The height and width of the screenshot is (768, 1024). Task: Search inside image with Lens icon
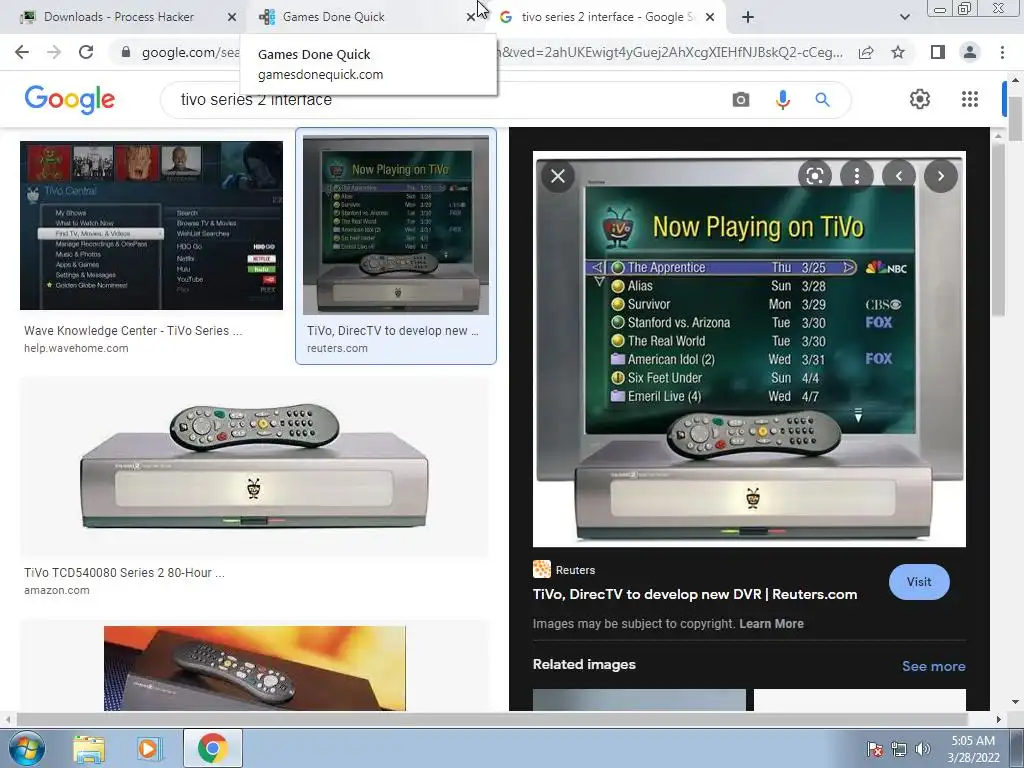click(x=814, y=176)
